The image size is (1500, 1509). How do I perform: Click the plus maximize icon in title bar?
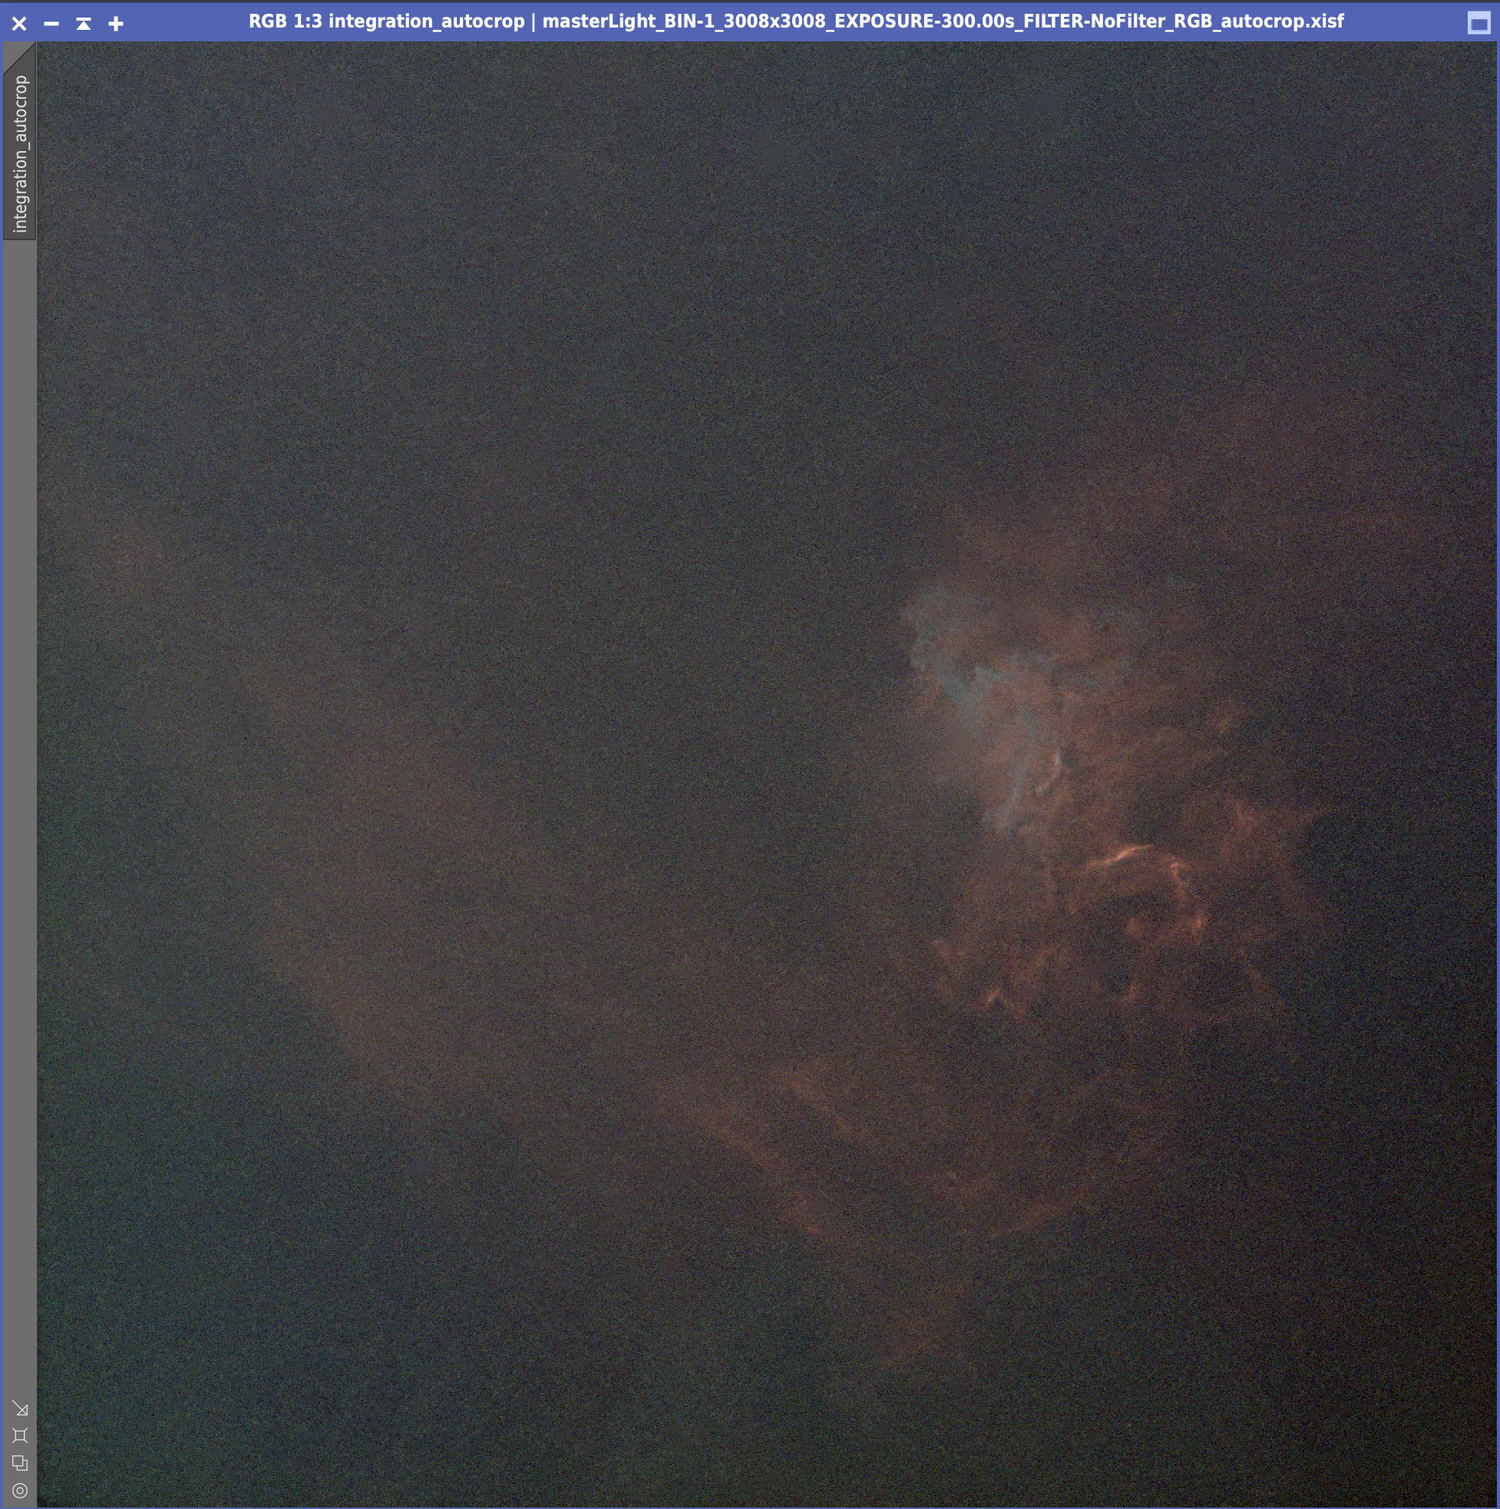pyautogui.click(x=116, y=23)
